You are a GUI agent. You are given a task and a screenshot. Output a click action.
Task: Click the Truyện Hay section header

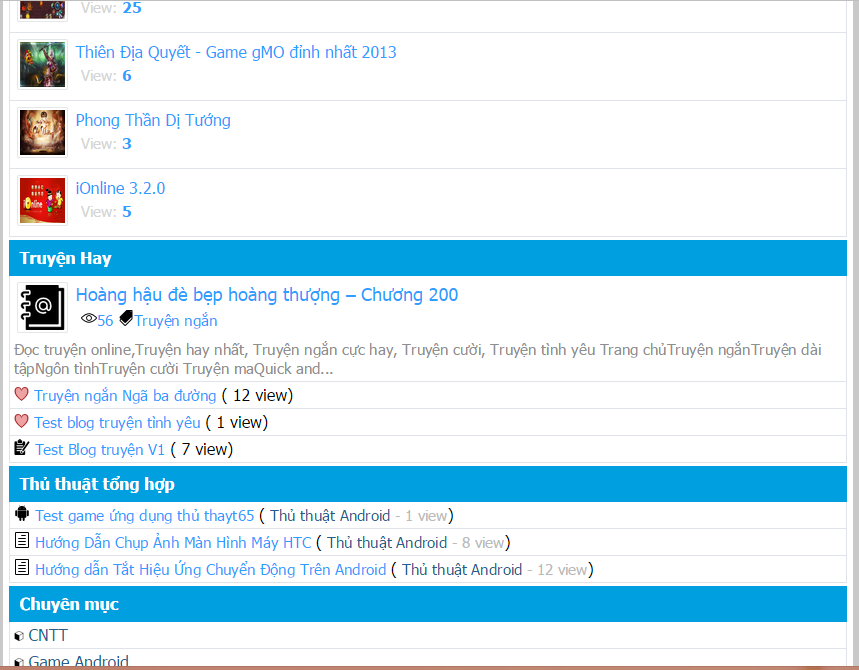pos(428,258)
